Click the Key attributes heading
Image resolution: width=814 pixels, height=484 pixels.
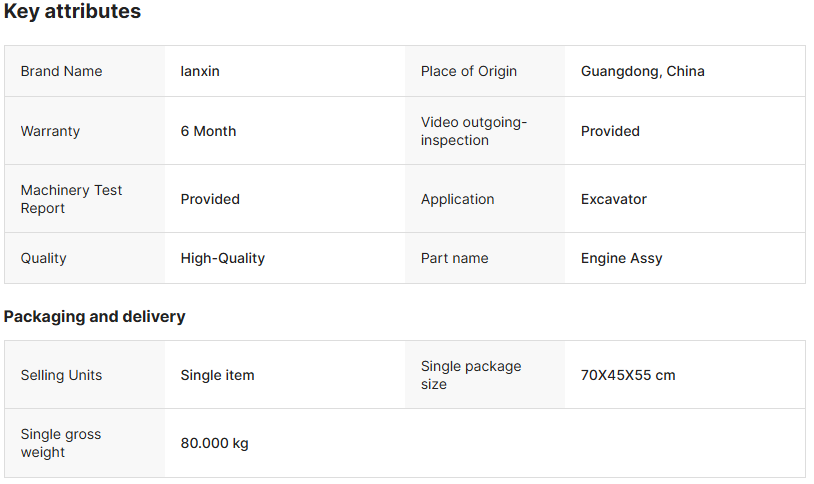pos(72,12)
